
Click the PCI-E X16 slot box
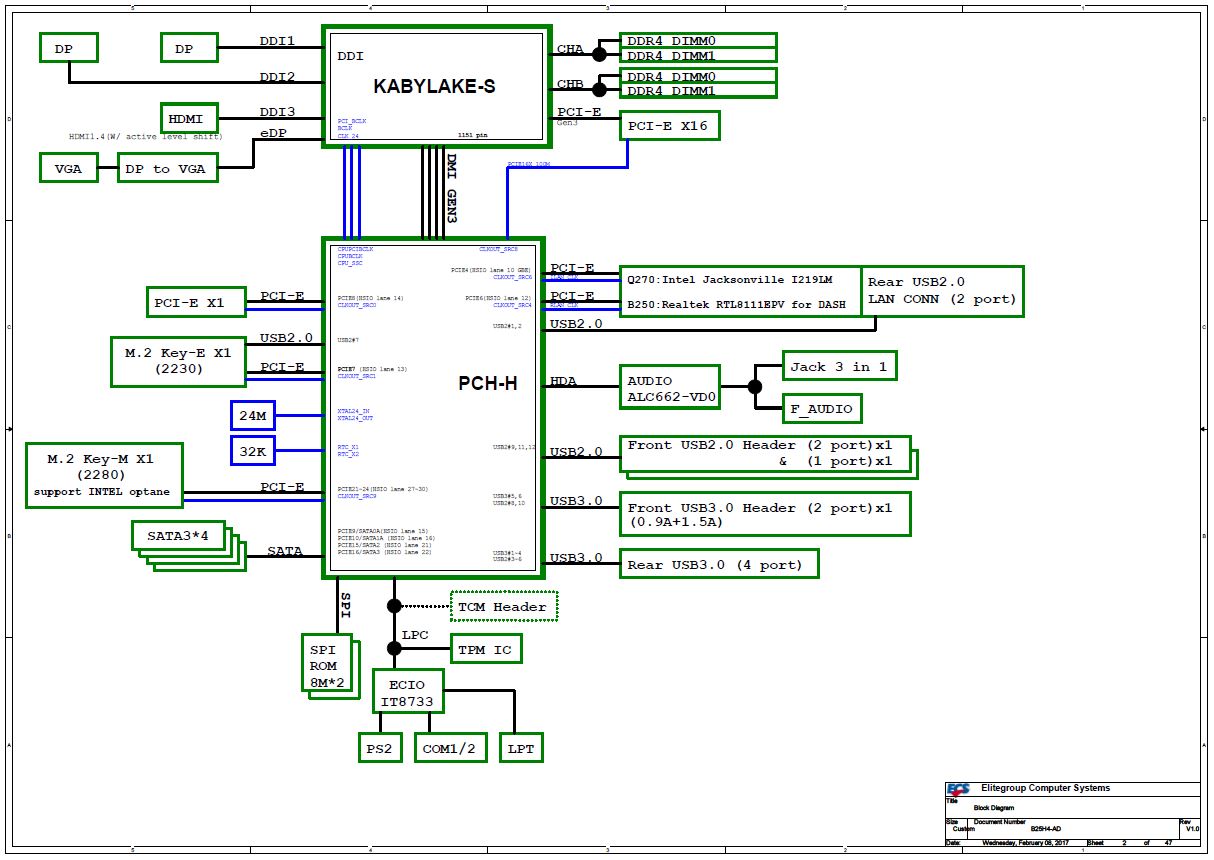pyautogui.click(x=669, y=126)
